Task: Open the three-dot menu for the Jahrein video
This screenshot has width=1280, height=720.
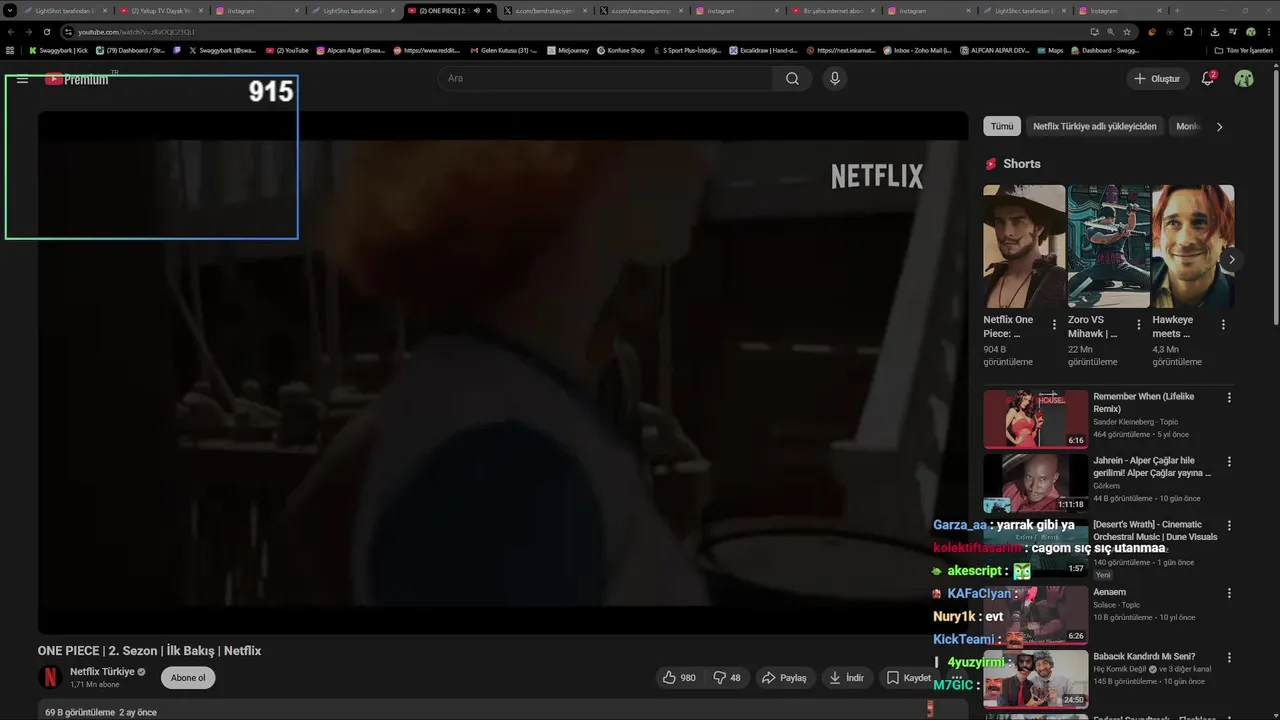Action: (1229, 462)
